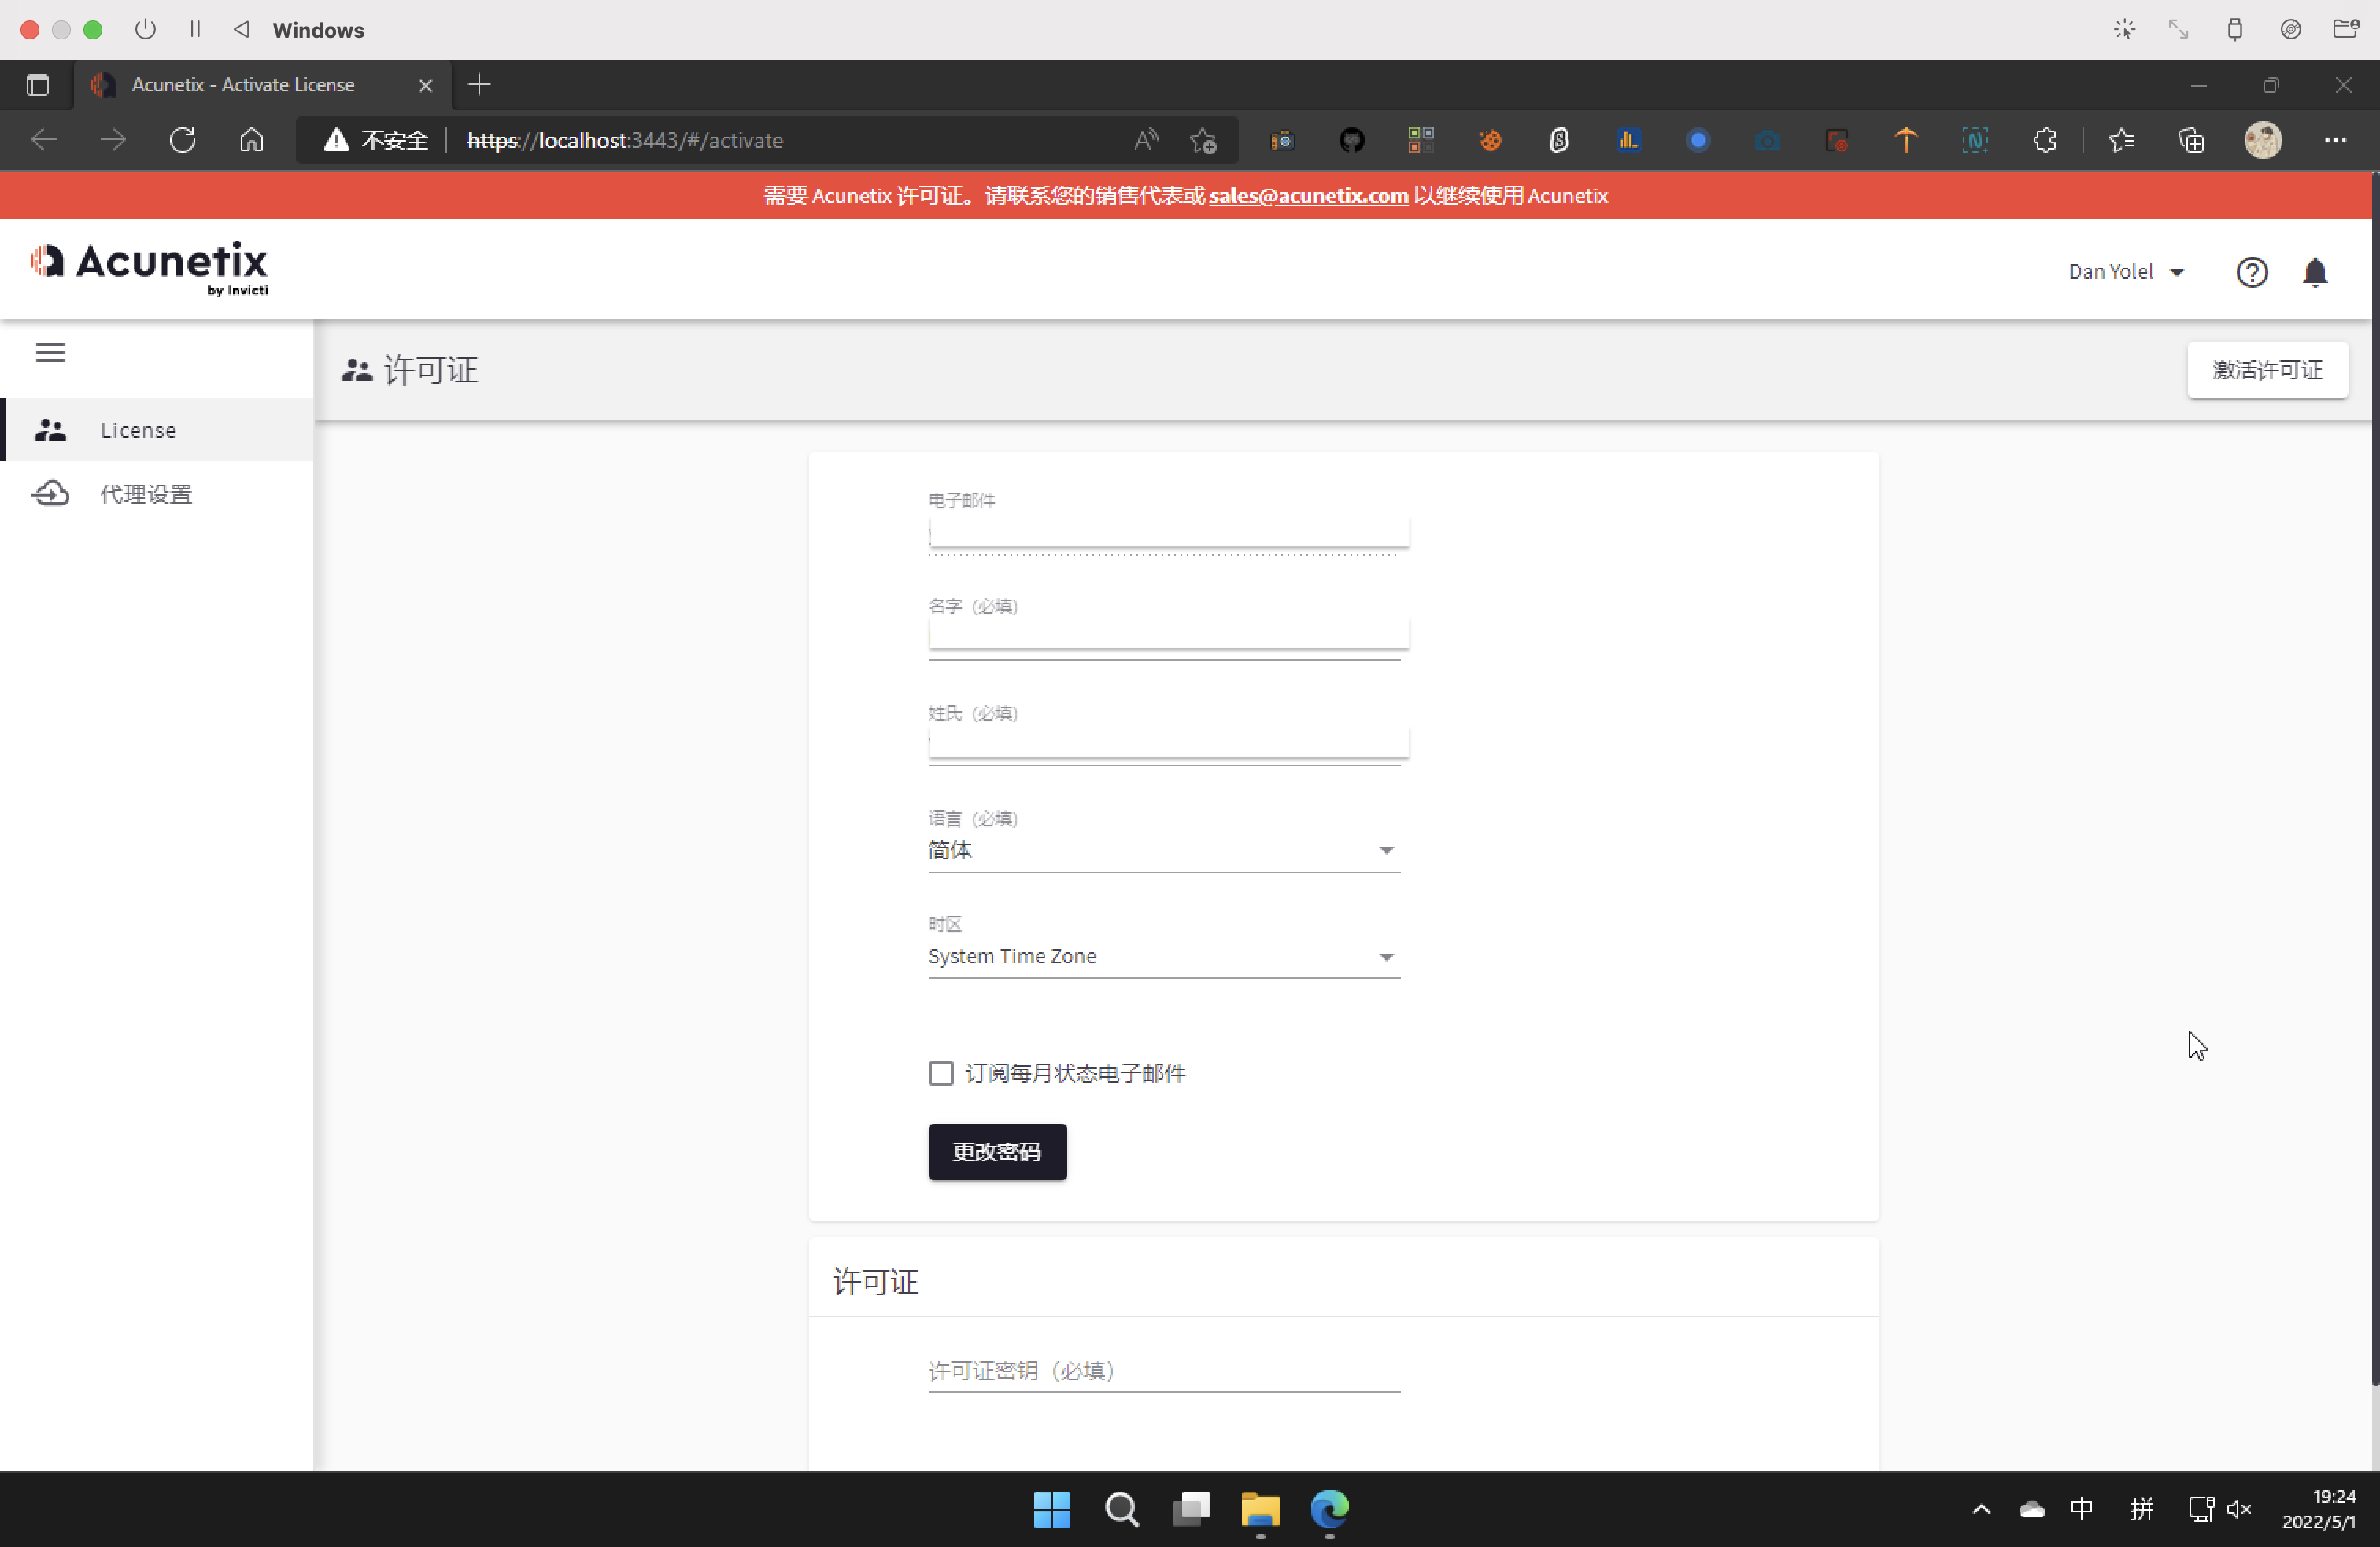The image size is (2380, 1547).
Task: Click the license key input field
Action: tap(1162, 1371)
